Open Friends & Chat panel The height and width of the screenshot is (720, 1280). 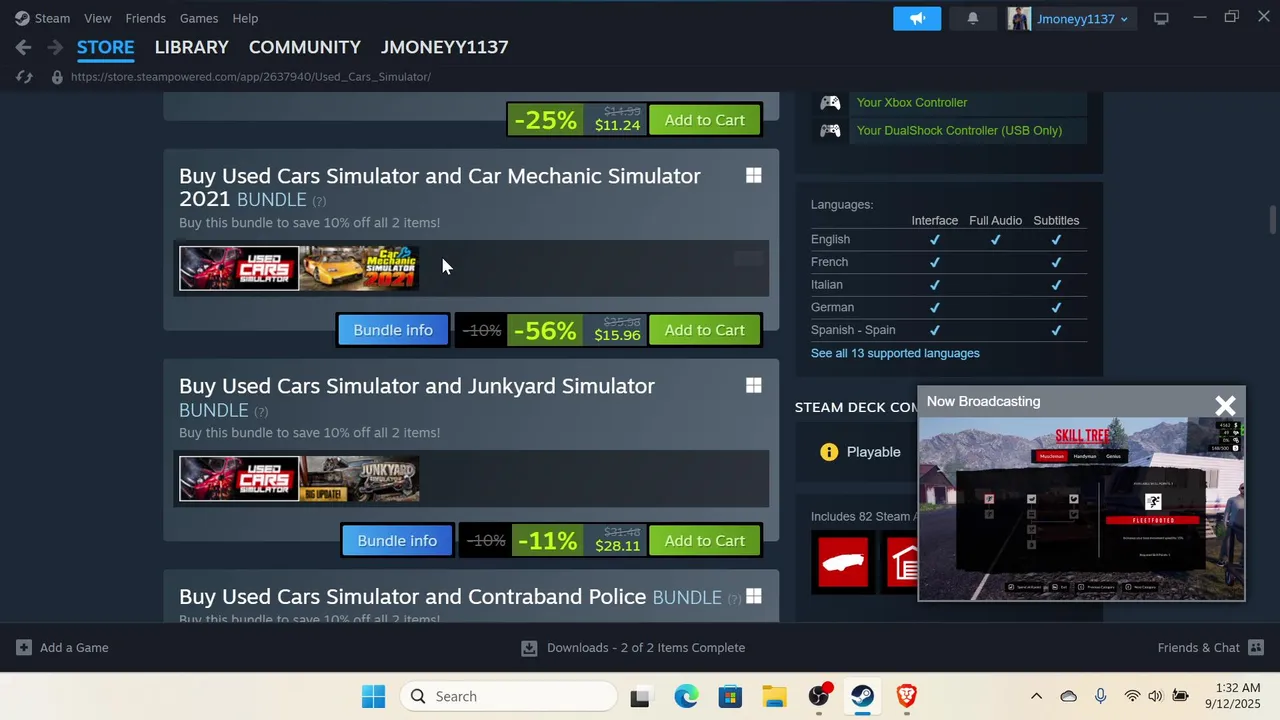1210,648
